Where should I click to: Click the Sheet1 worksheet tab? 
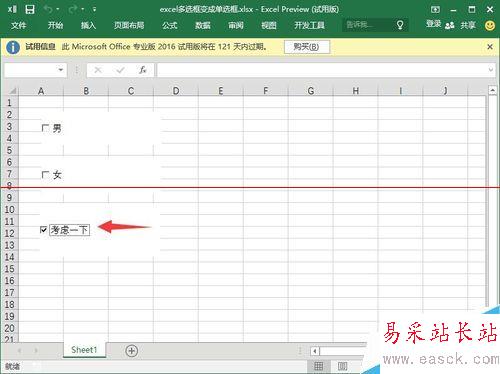pos(84,350)
